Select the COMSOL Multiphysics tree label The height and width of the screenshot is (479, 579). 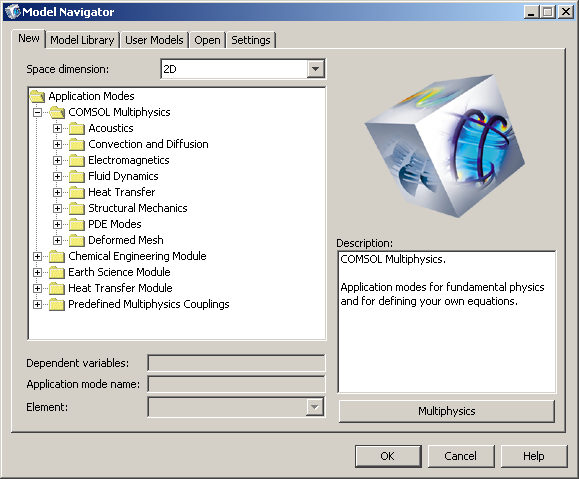[x=119, y=112]
